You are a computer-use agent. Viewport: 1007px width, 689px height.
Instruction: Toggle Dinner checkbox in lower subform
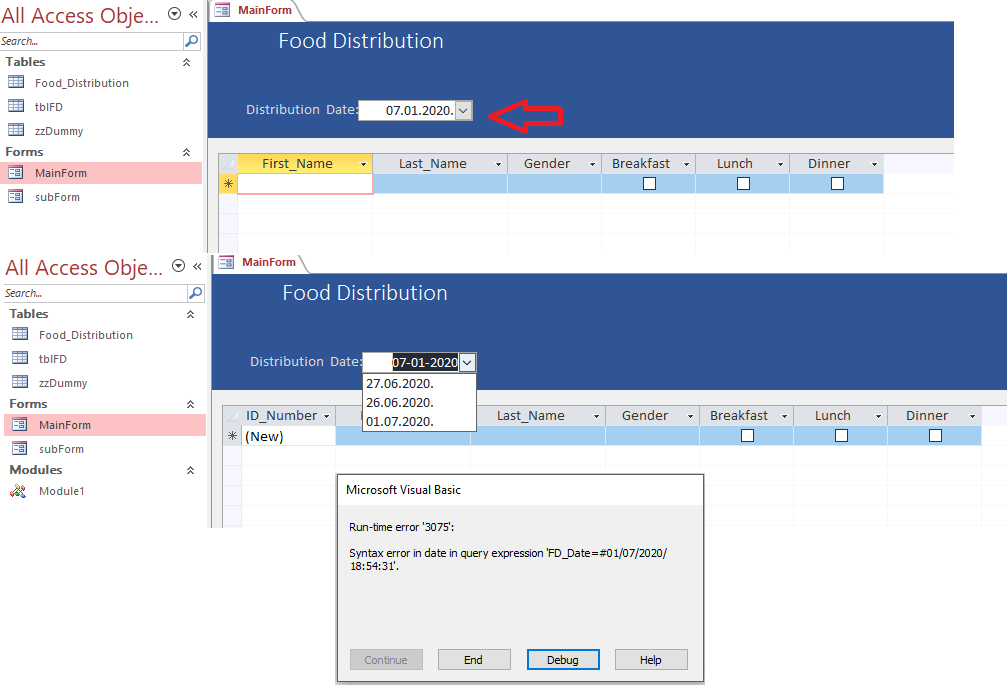[935, 435]
